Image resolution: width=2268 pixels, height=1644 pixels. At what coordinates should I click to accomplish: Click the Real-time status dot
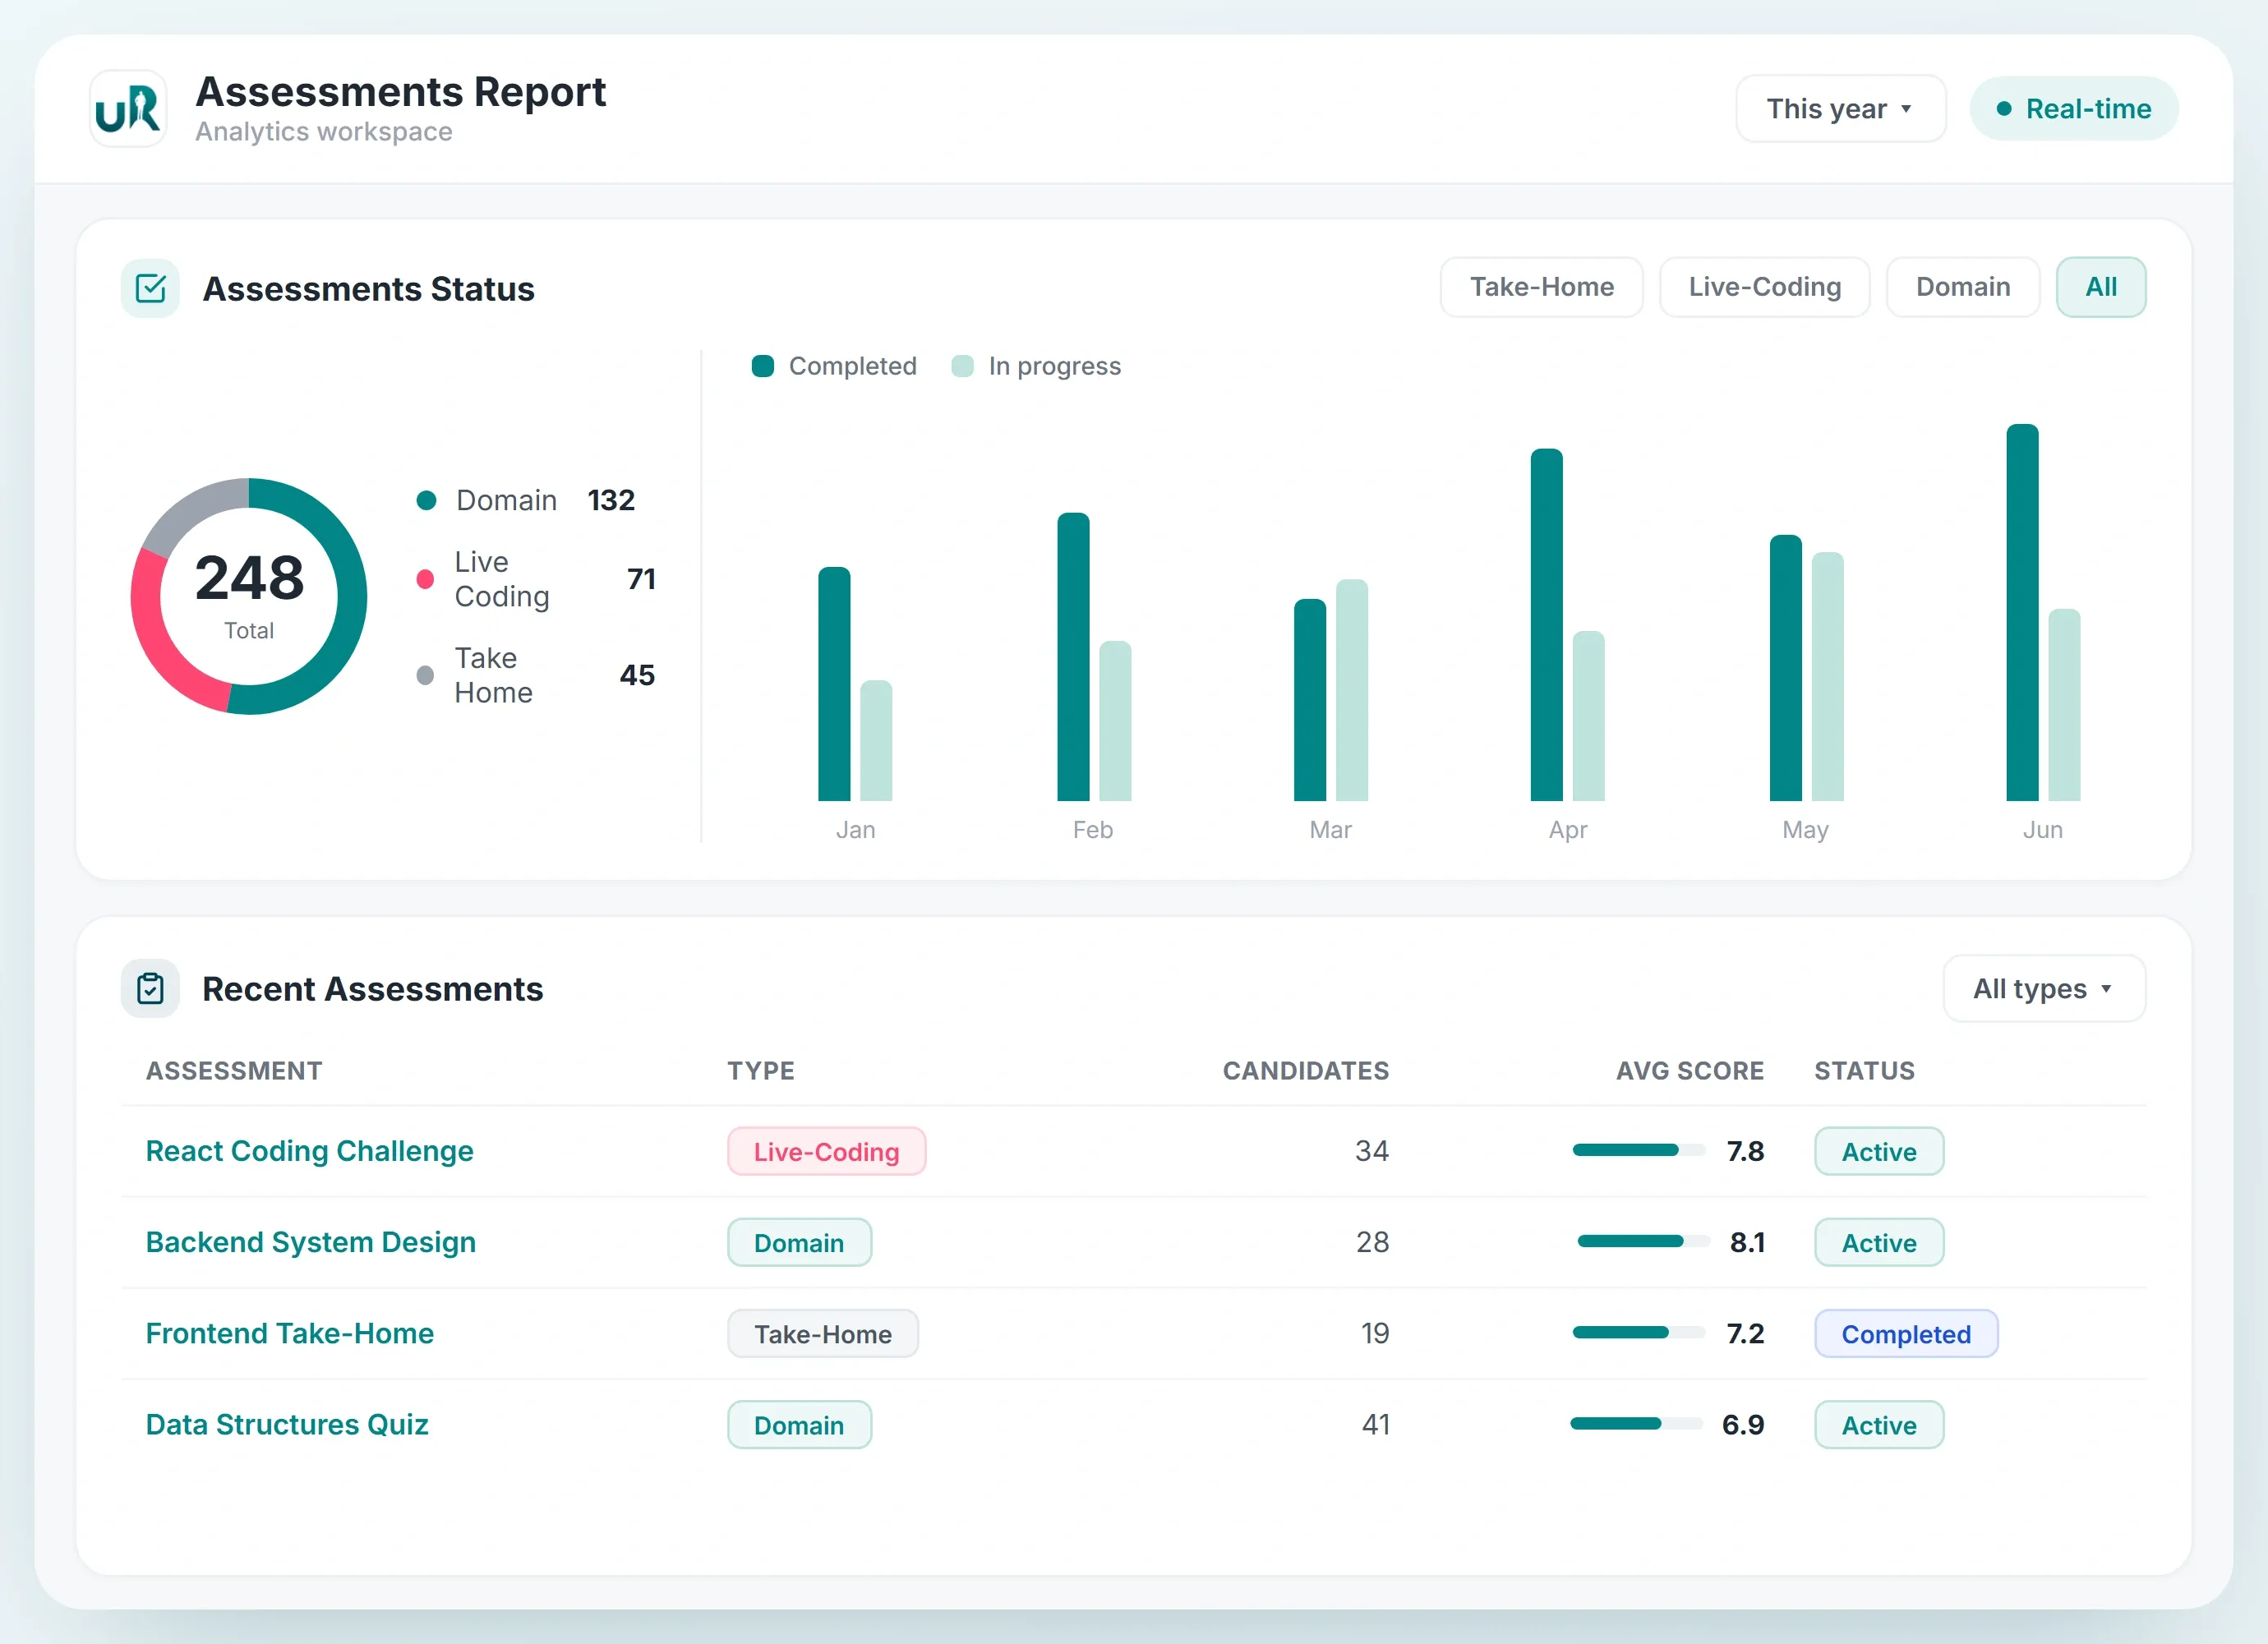coord(2004,108)
